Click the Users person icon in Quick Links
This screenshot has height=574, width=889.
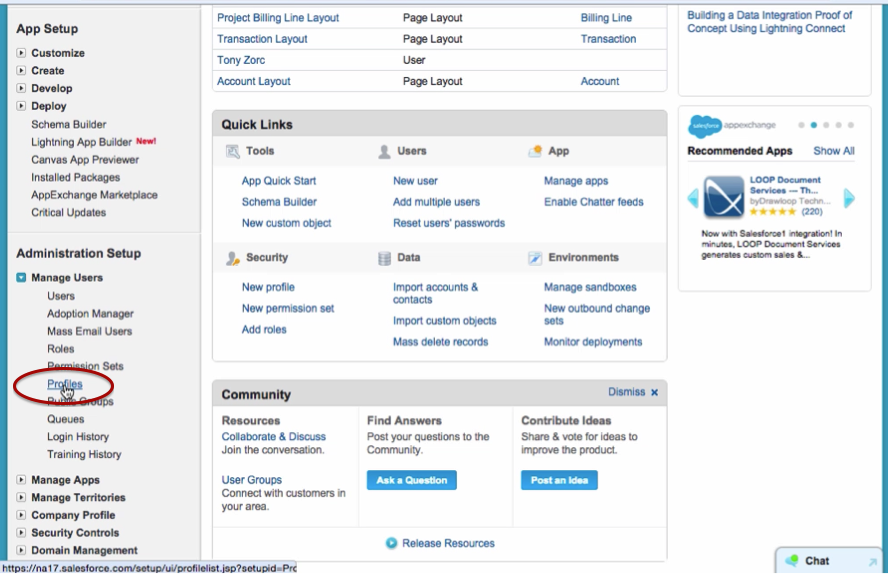[x=384, y=151]
